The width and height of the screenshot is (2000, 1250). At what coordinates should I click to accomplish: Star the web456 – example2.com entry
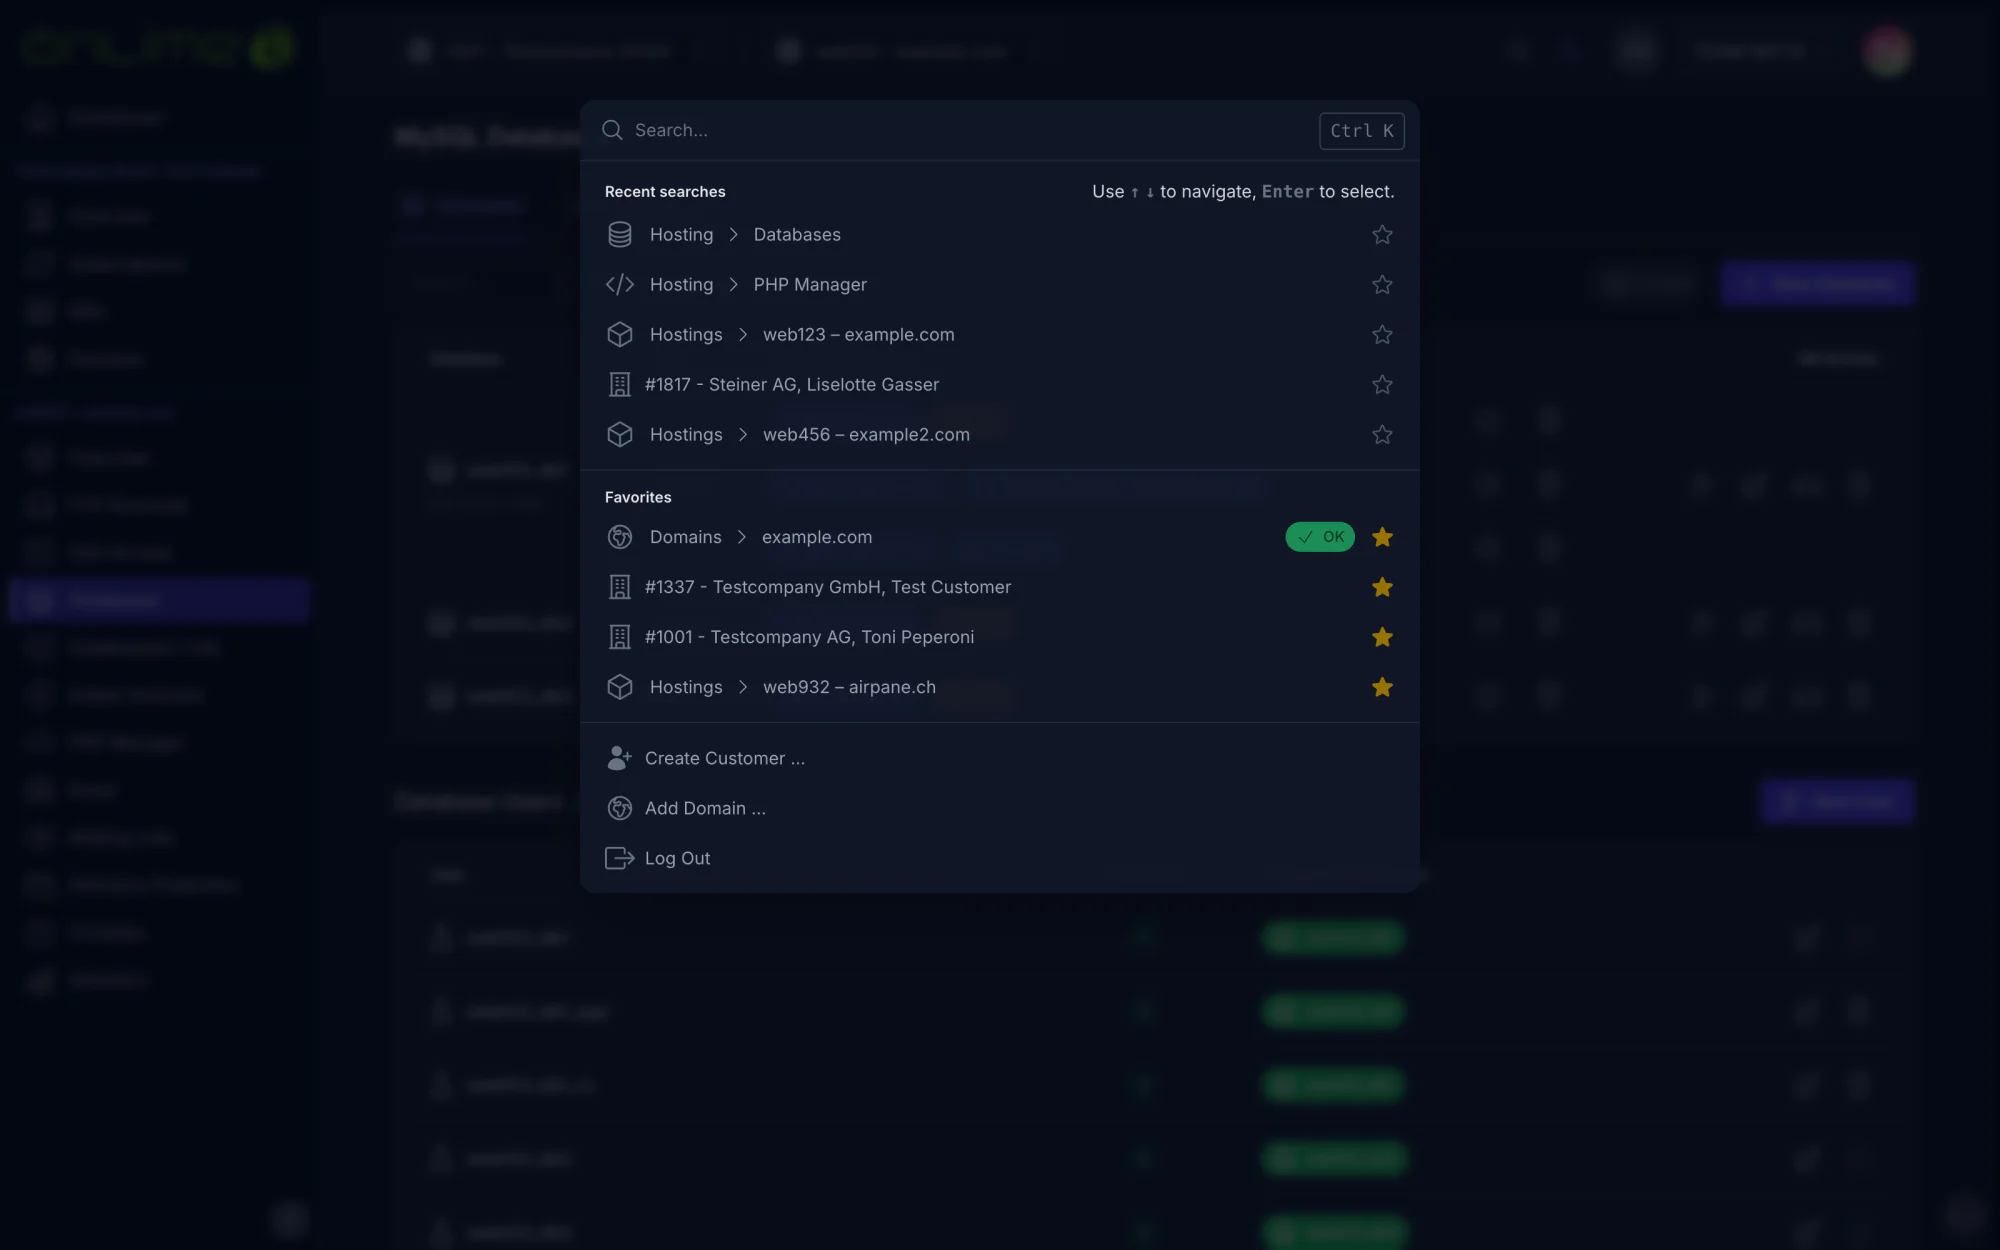[x=1382, y=435]
